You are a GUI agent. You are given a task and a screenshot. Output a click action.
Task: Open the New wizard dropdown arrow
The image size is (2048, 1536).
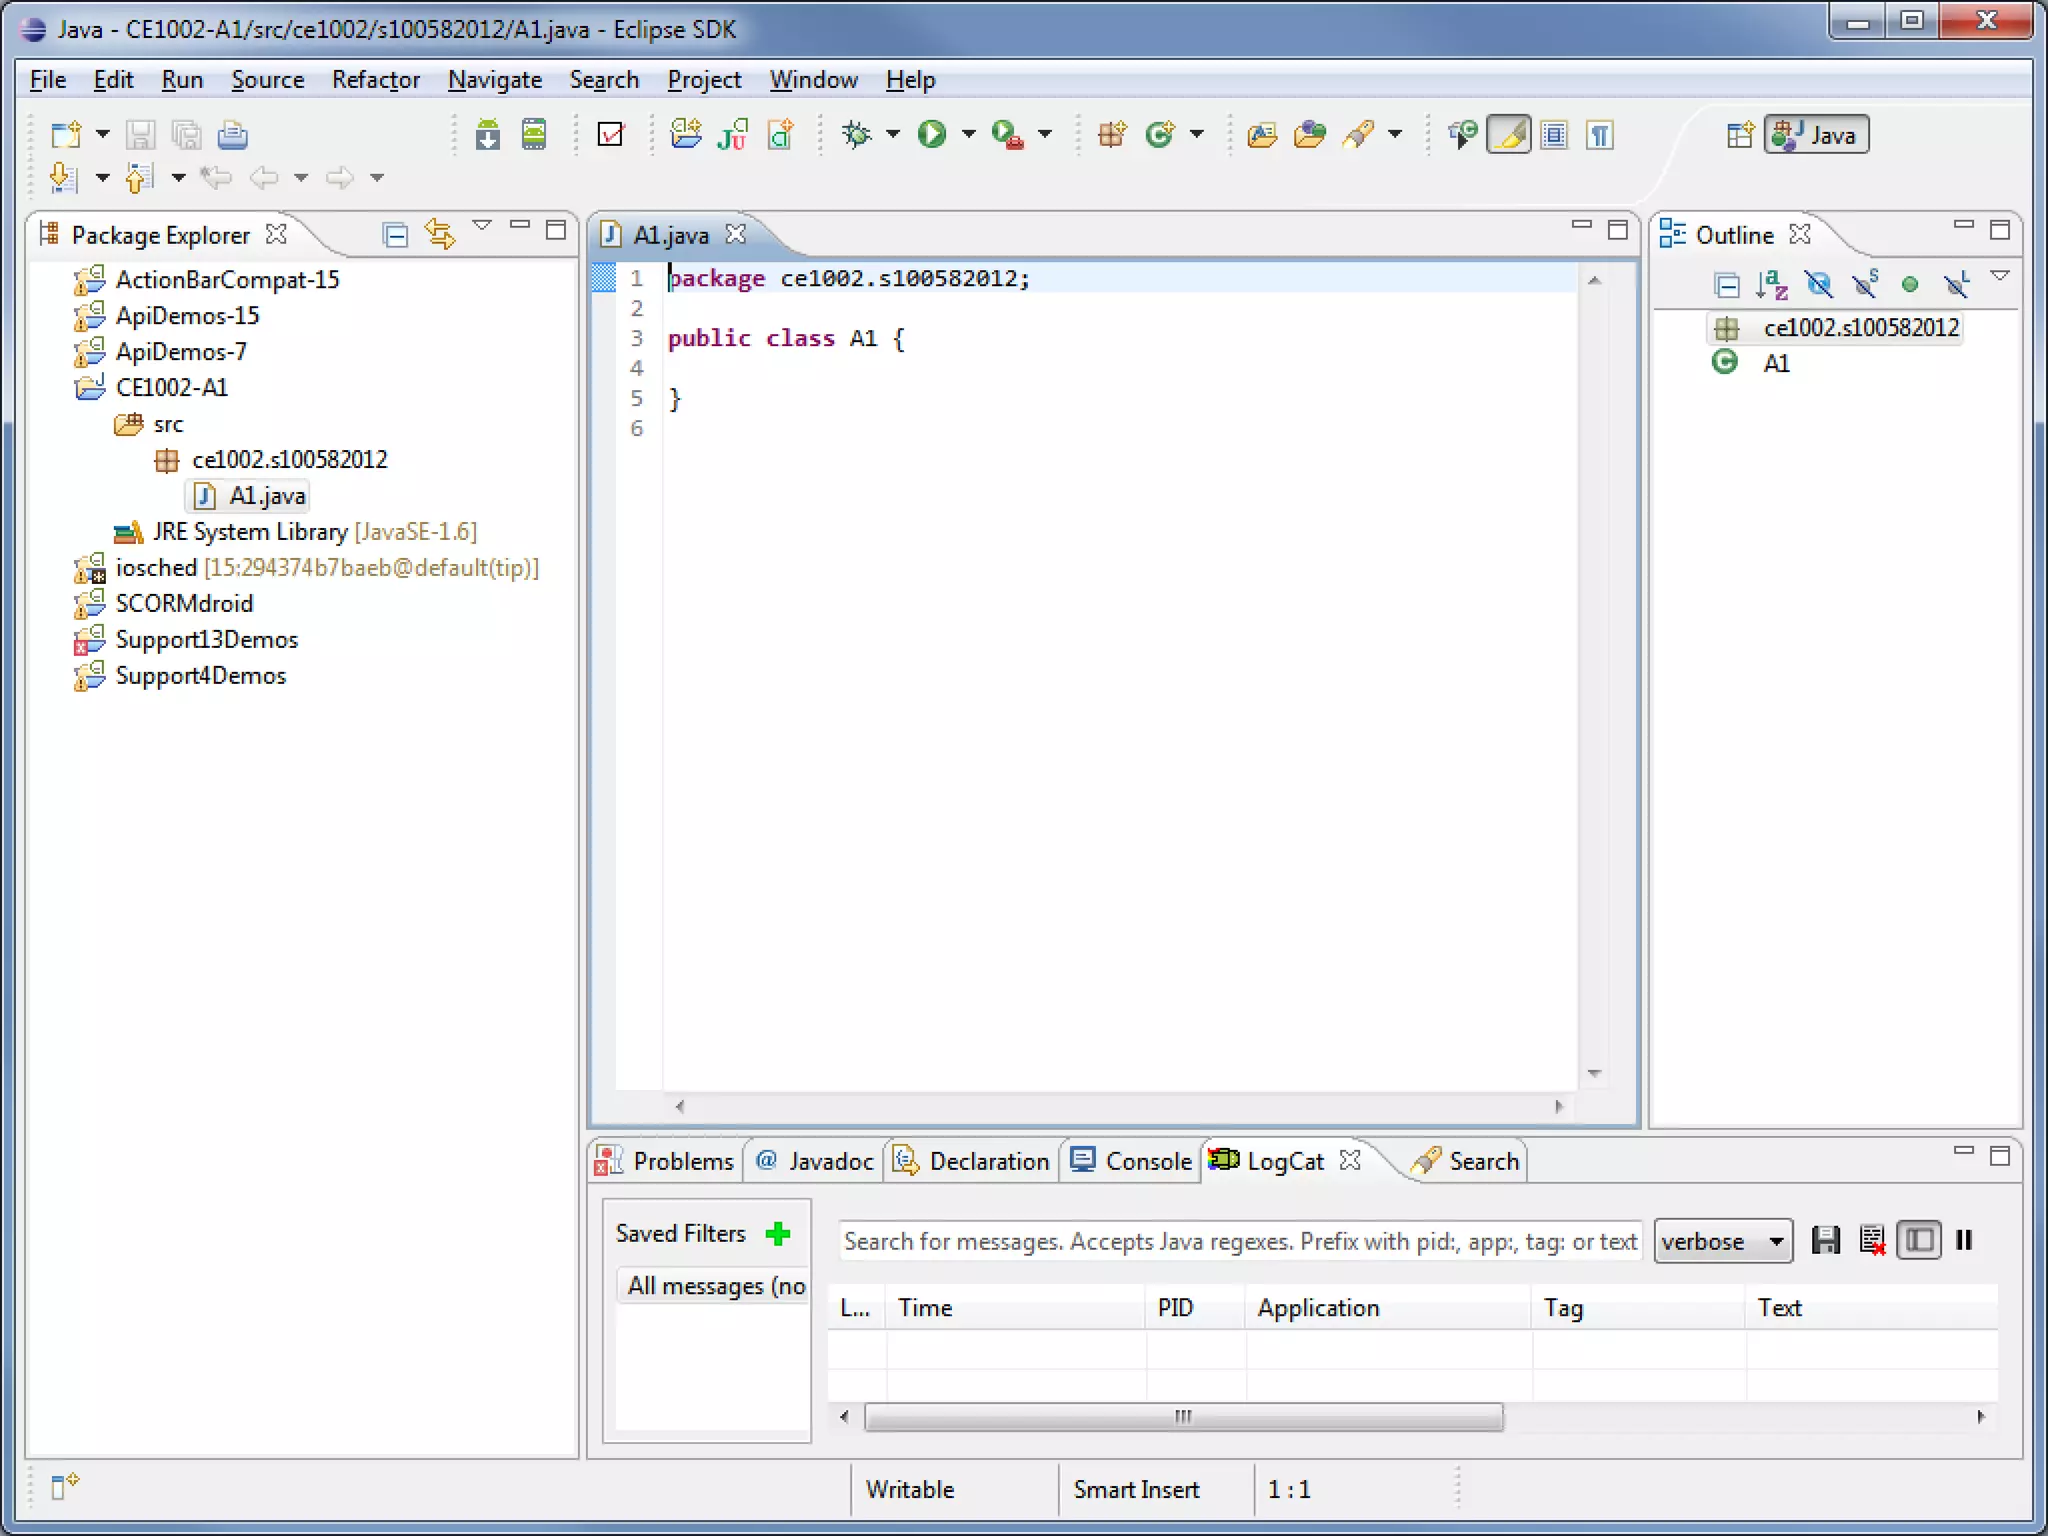102,134
